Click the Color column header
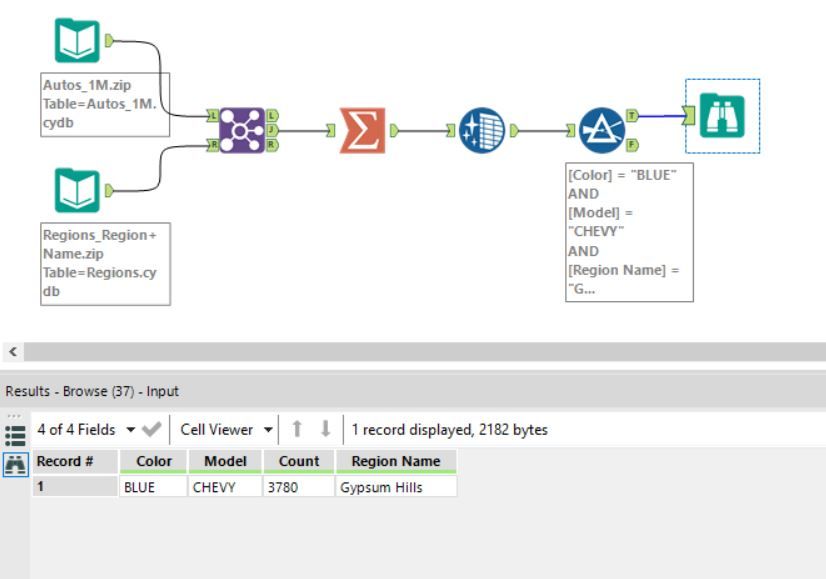The image size is (826, 579). pyautogui.click(x=153, y=461)
